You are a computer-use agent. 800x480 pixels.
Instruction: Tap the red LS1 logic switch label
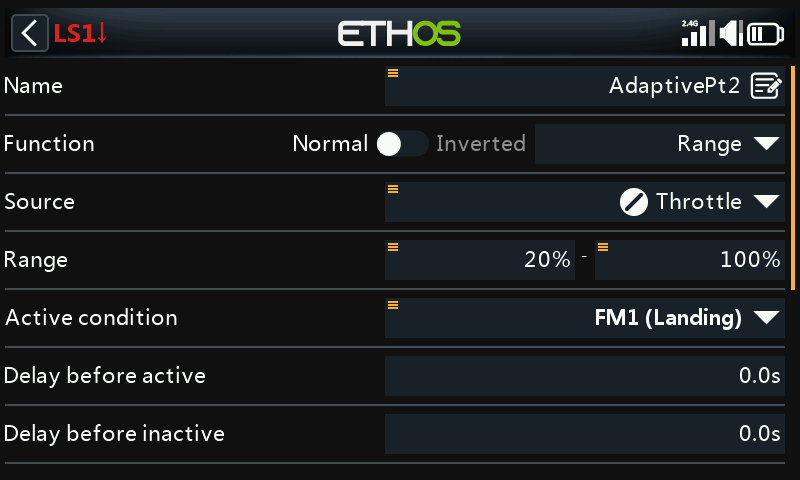80,34
